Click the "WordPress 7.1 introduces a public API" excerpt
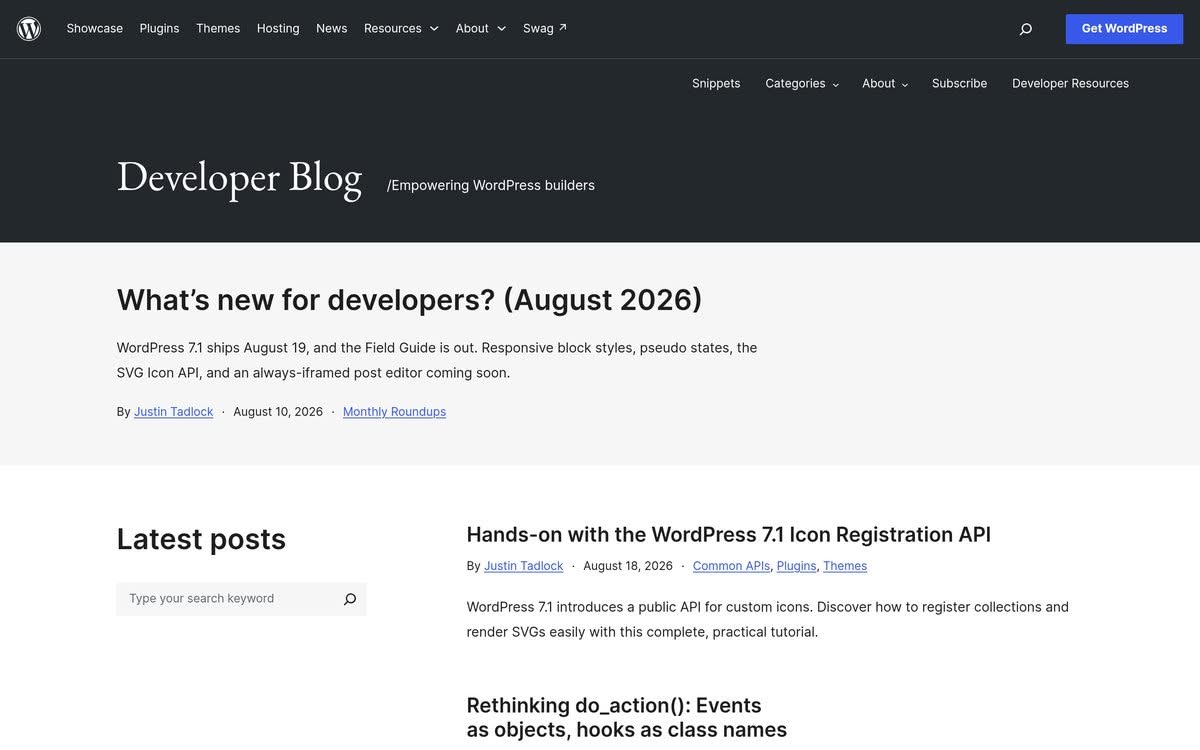Viewport: 1200px width, 750px height. (768, 619)
